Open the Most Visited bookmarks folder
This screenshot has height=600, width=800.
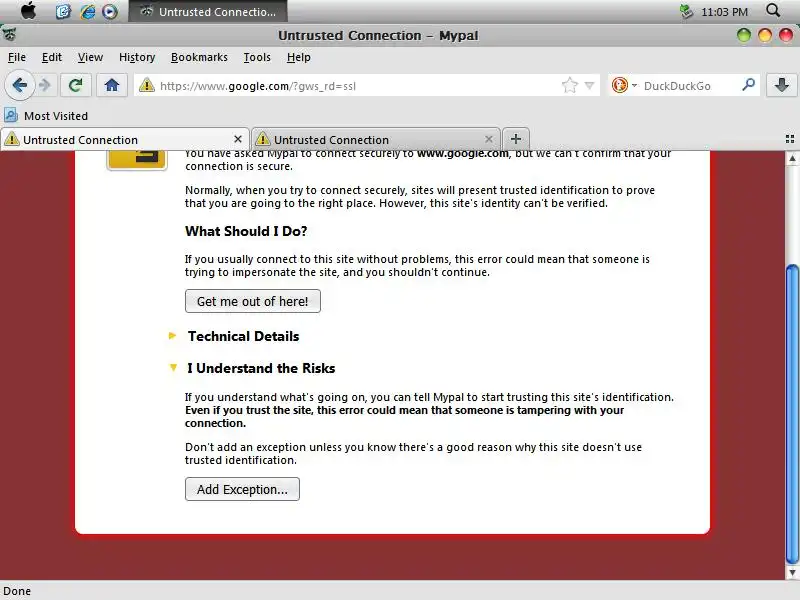(x=46, y=116)
